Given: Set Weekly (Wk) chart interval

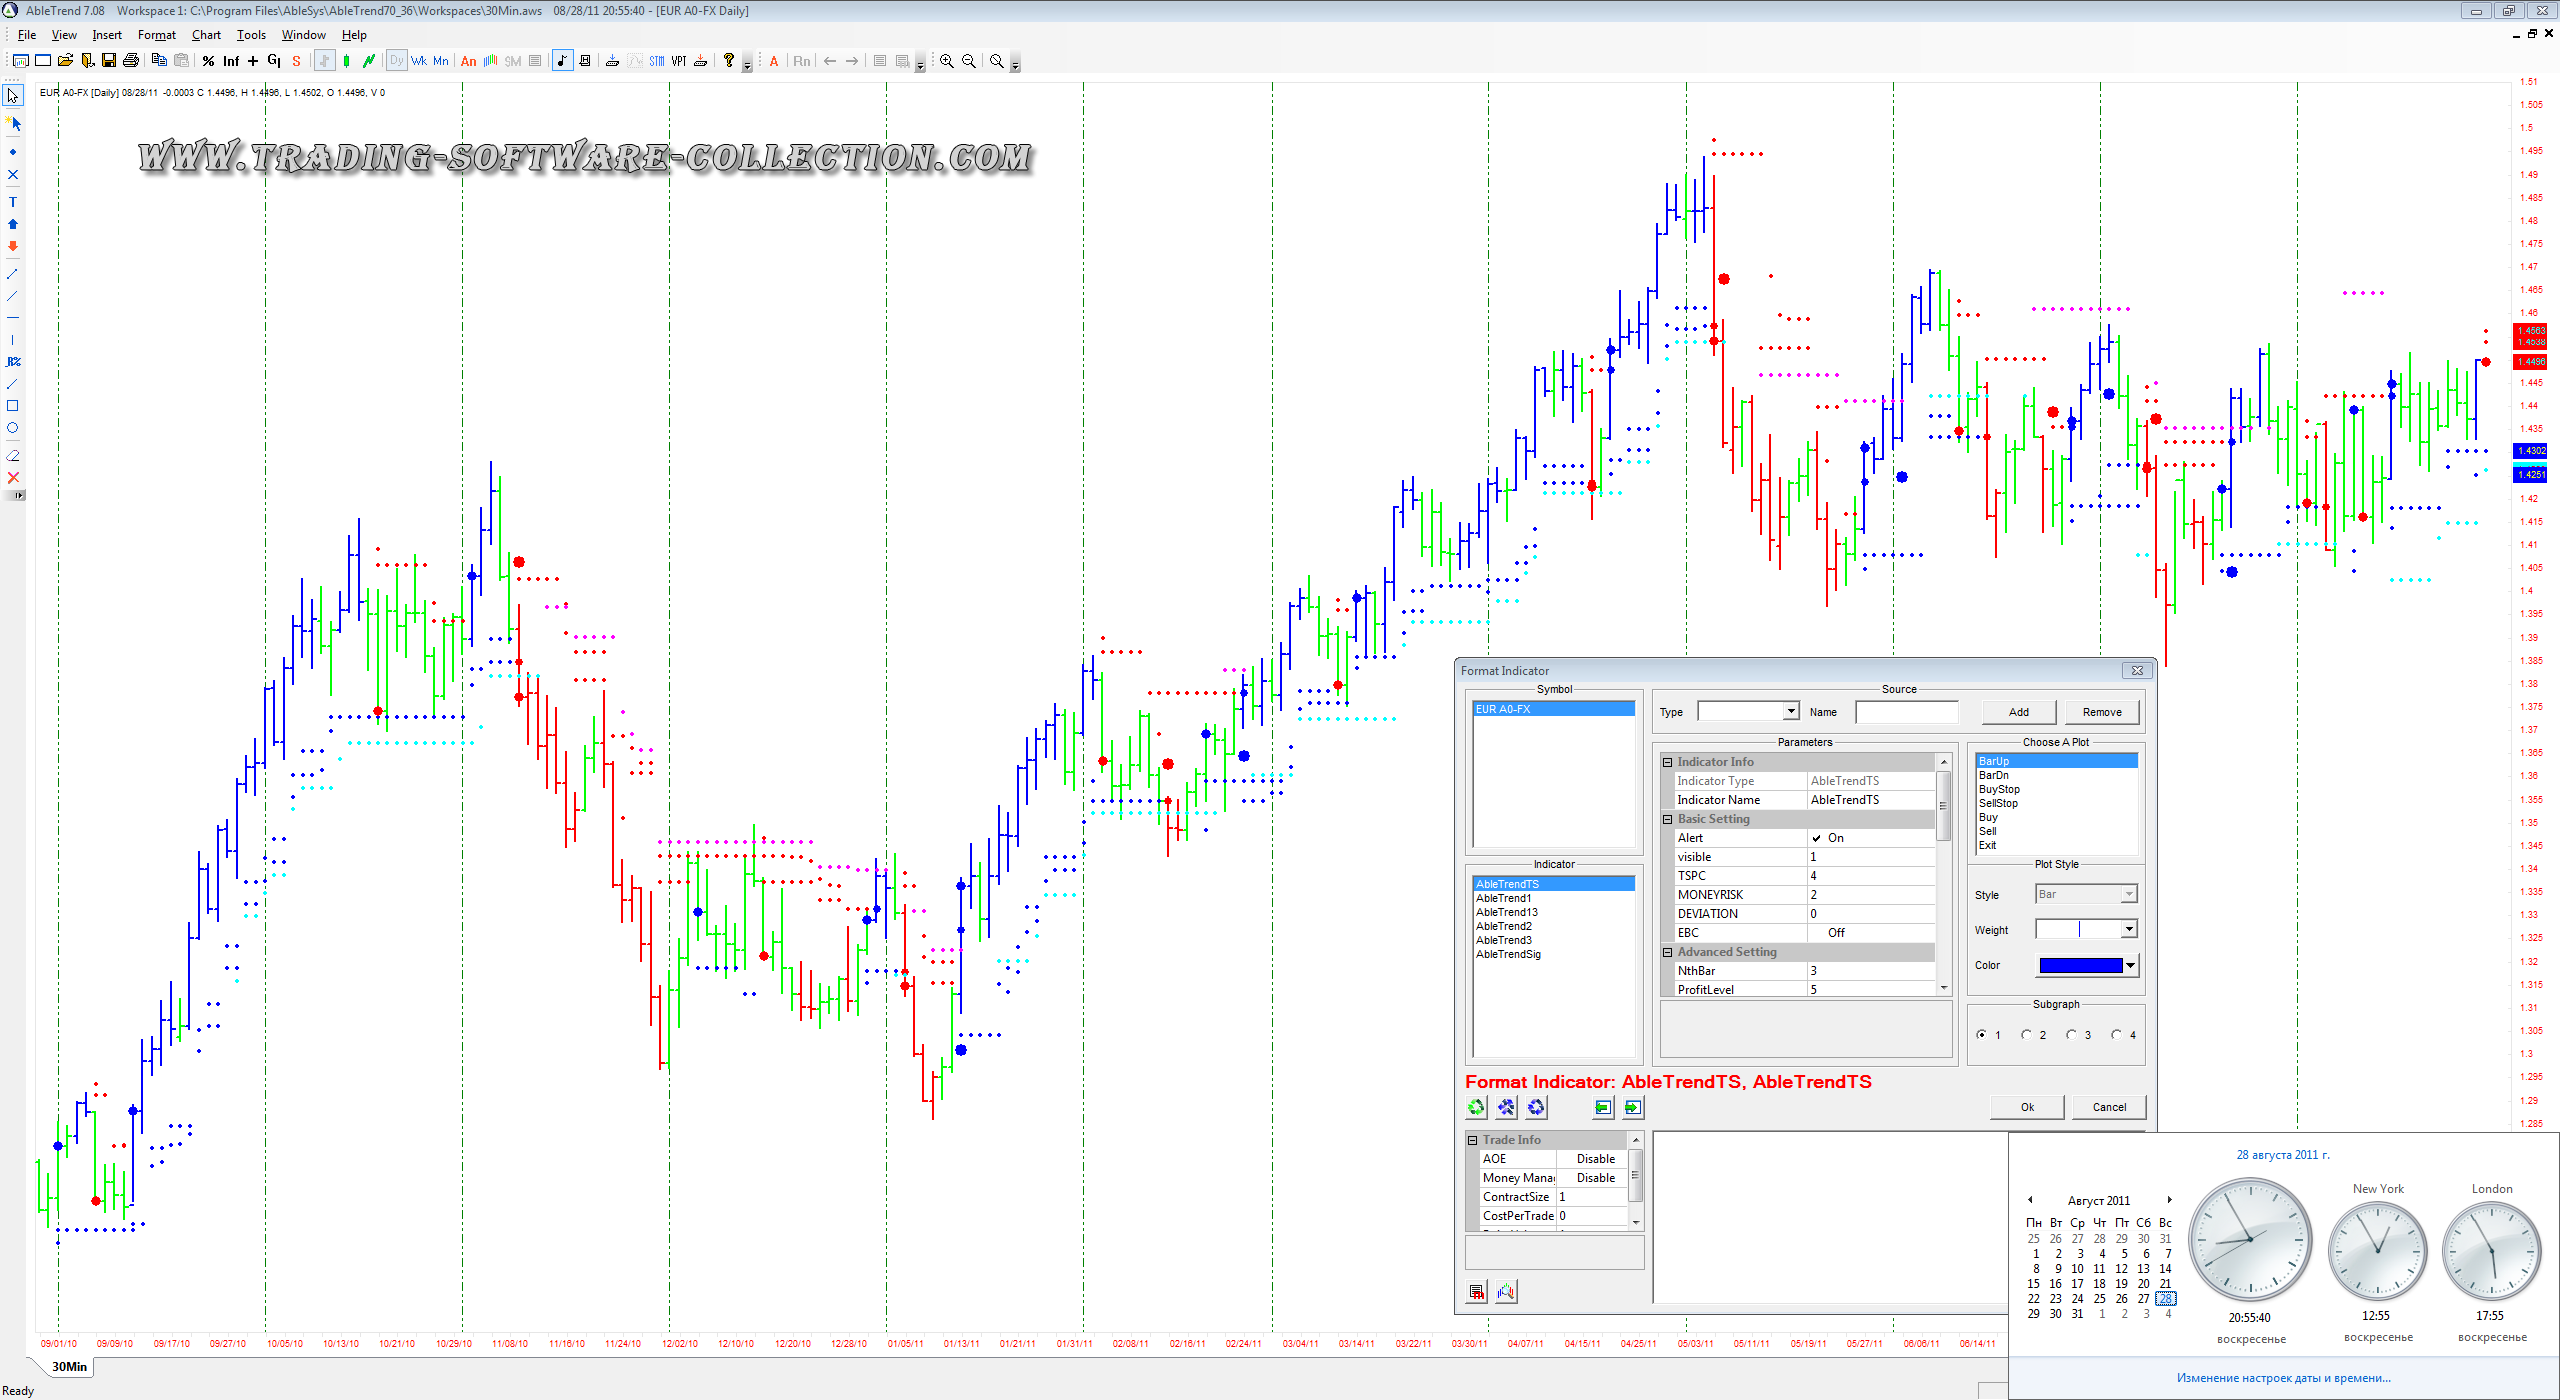Looking at the screenshot, I should click(x=418, y=61).
